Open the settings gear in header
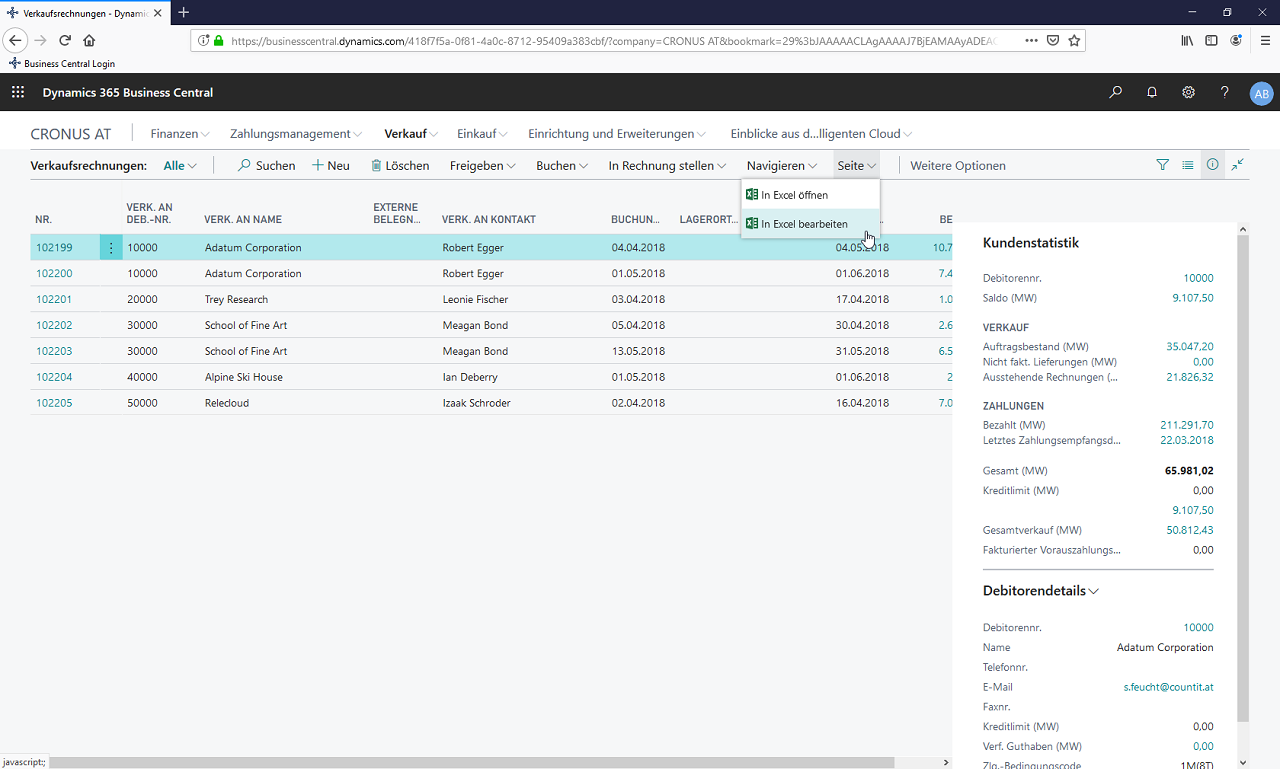This screenshot has width=1280, height=769. point(1189,92)
